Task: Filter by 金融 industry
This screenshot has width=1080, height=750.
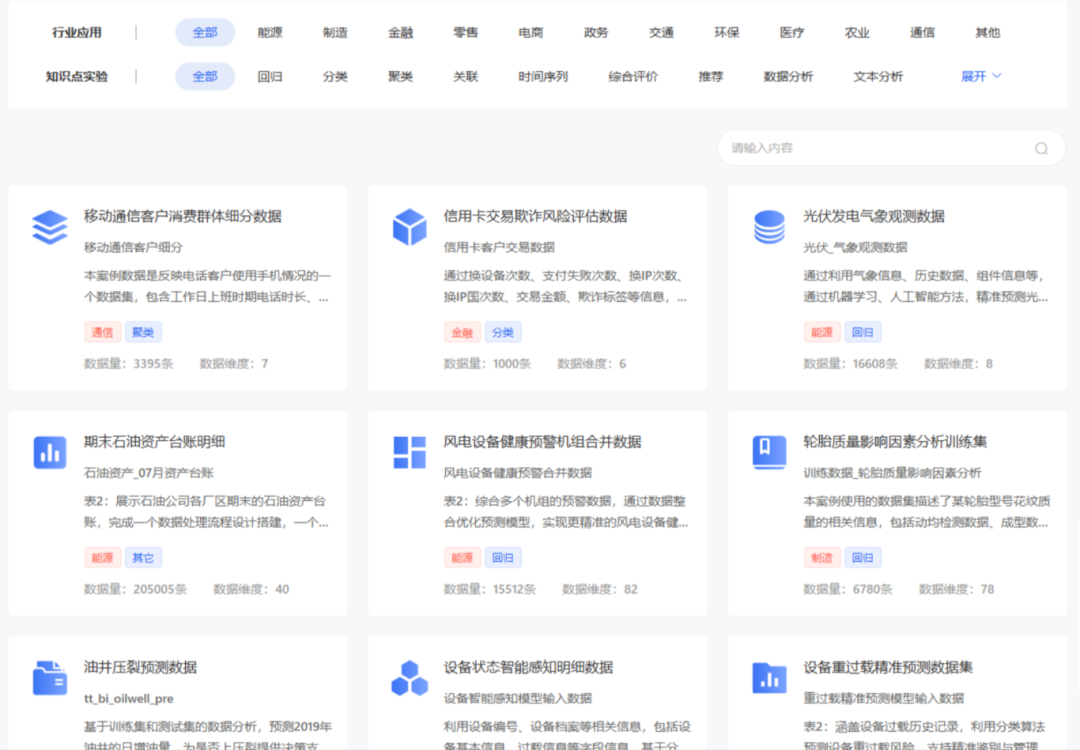Action: 400,32
